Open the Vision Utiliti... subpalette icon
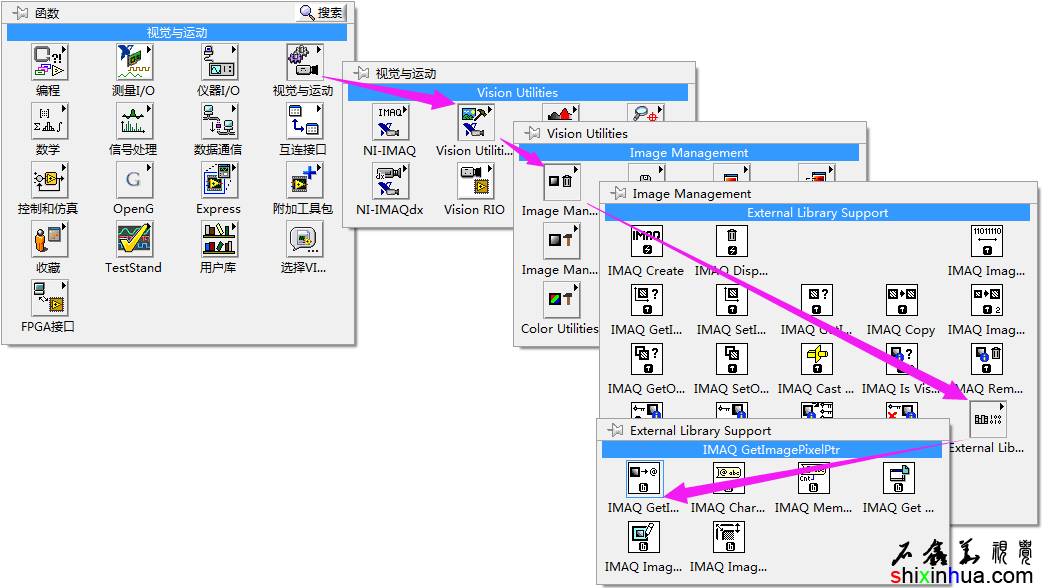 click(475, 122)
